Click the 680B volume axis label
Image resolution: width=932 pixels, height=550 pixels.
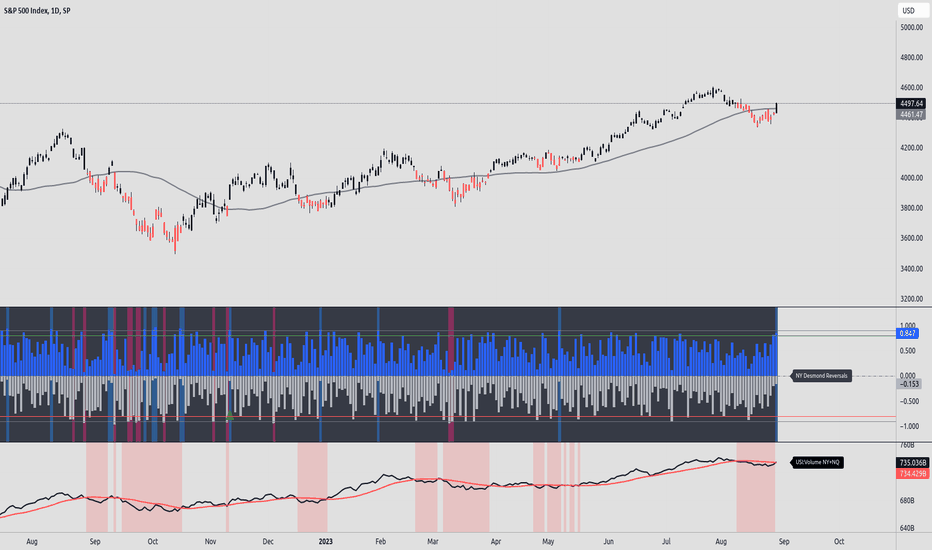coord(907,501)
